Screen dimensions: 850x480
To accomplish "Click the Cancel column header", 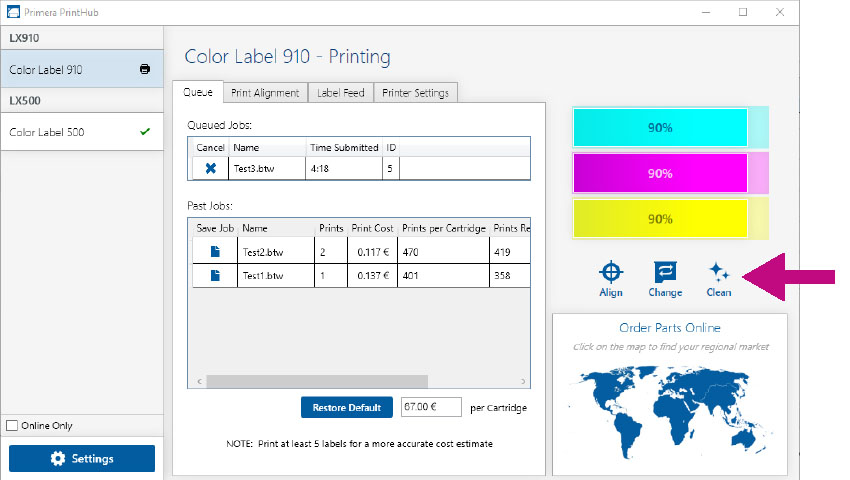I will (x=210, y=148).
